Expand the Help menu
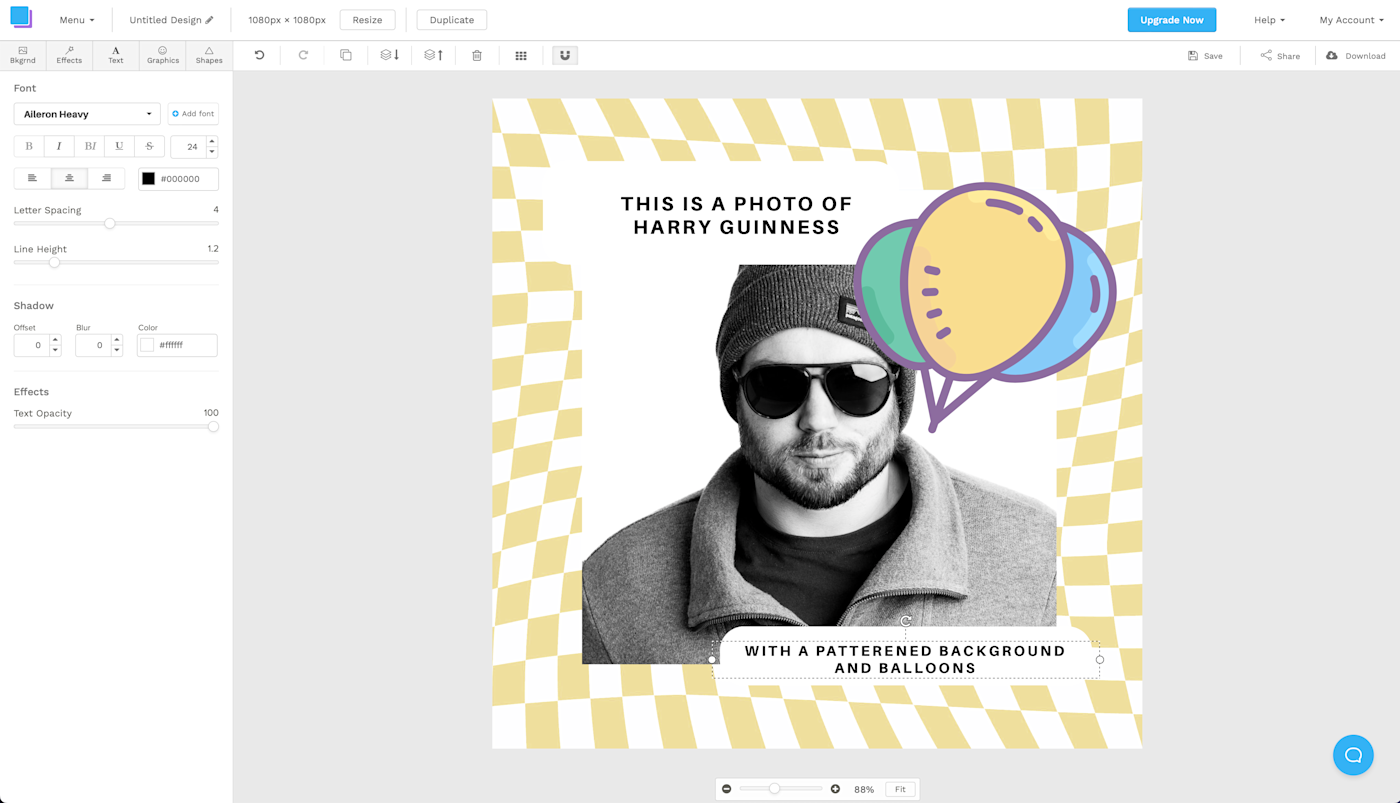Viewport: 1400px width, 803px height. 1269,20
